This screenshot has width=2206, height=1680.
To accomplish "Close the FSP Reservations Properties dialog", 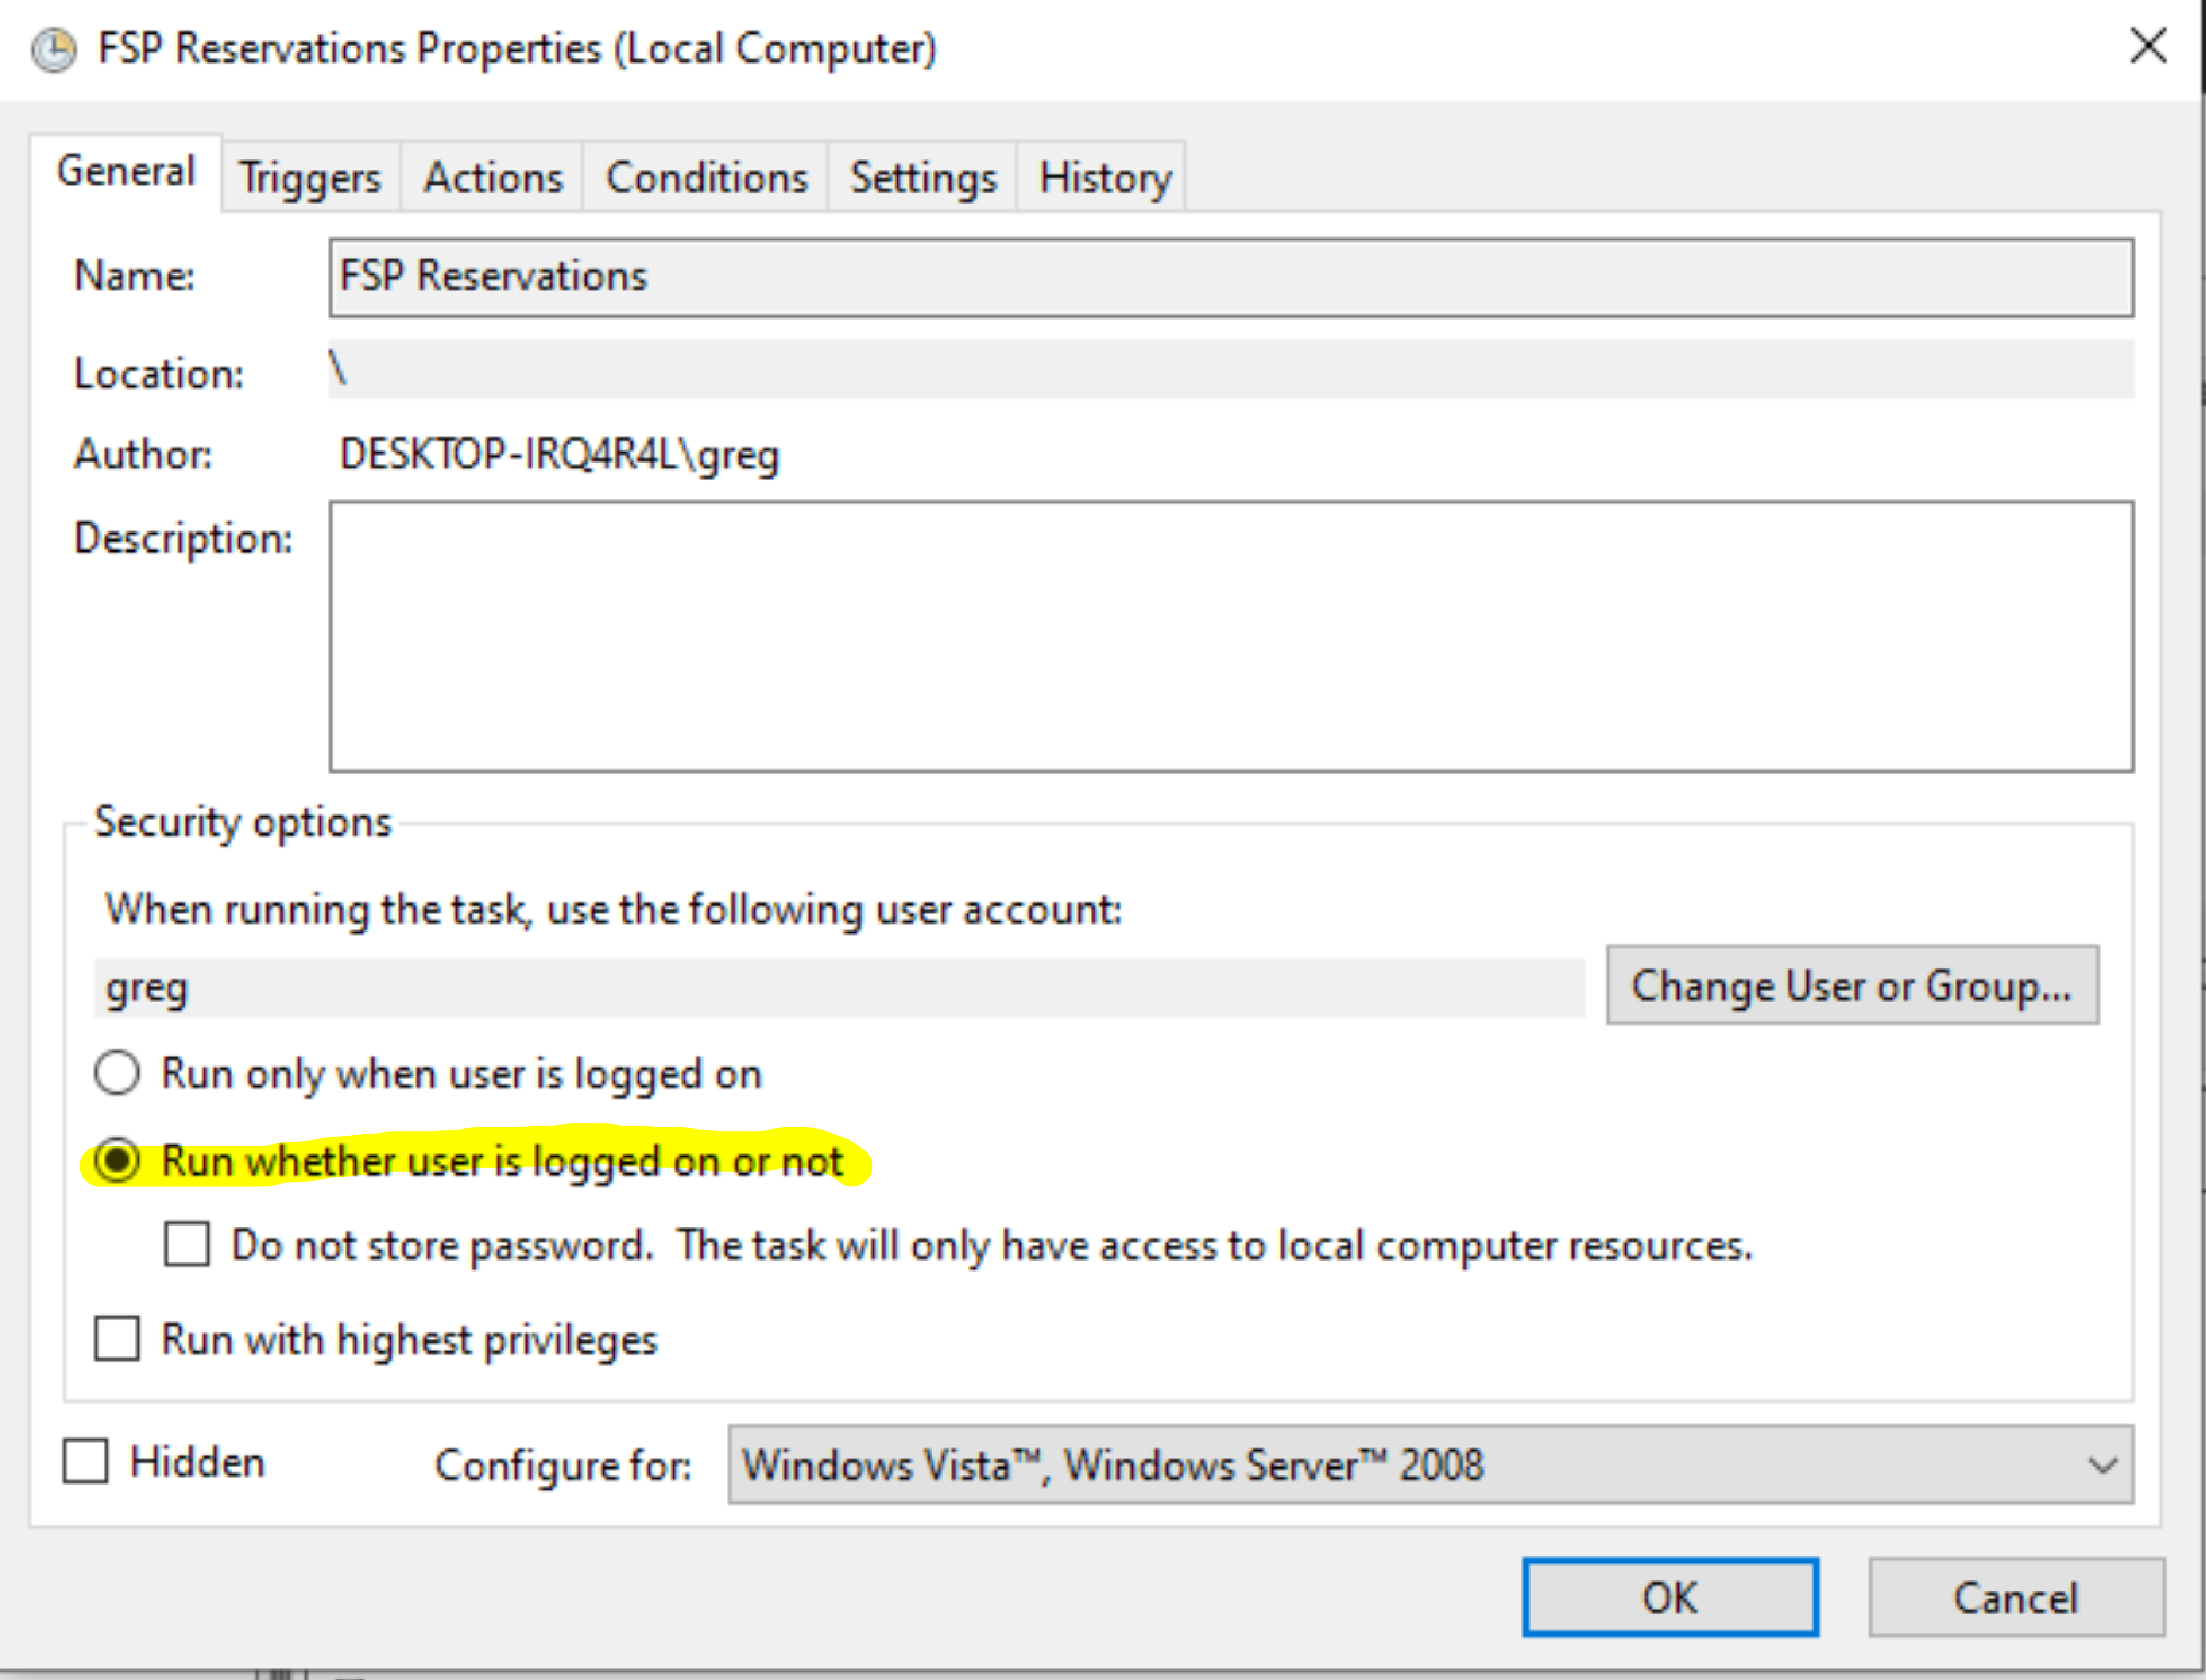I will [x=2148, y=46].
